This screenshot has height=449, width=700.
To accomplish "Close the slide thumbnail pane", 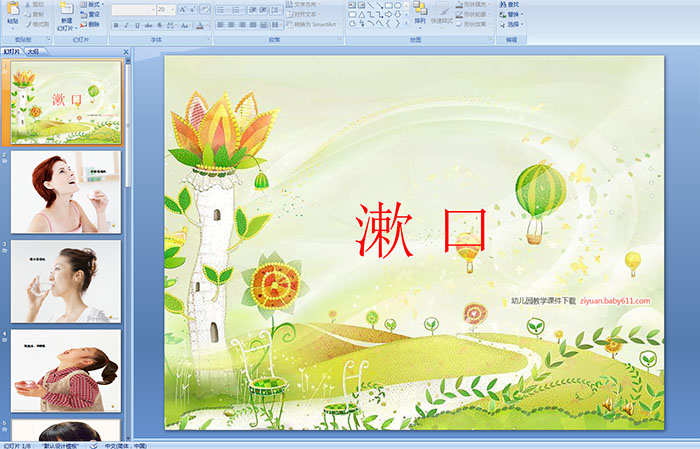I will click(x=126, y=51).
